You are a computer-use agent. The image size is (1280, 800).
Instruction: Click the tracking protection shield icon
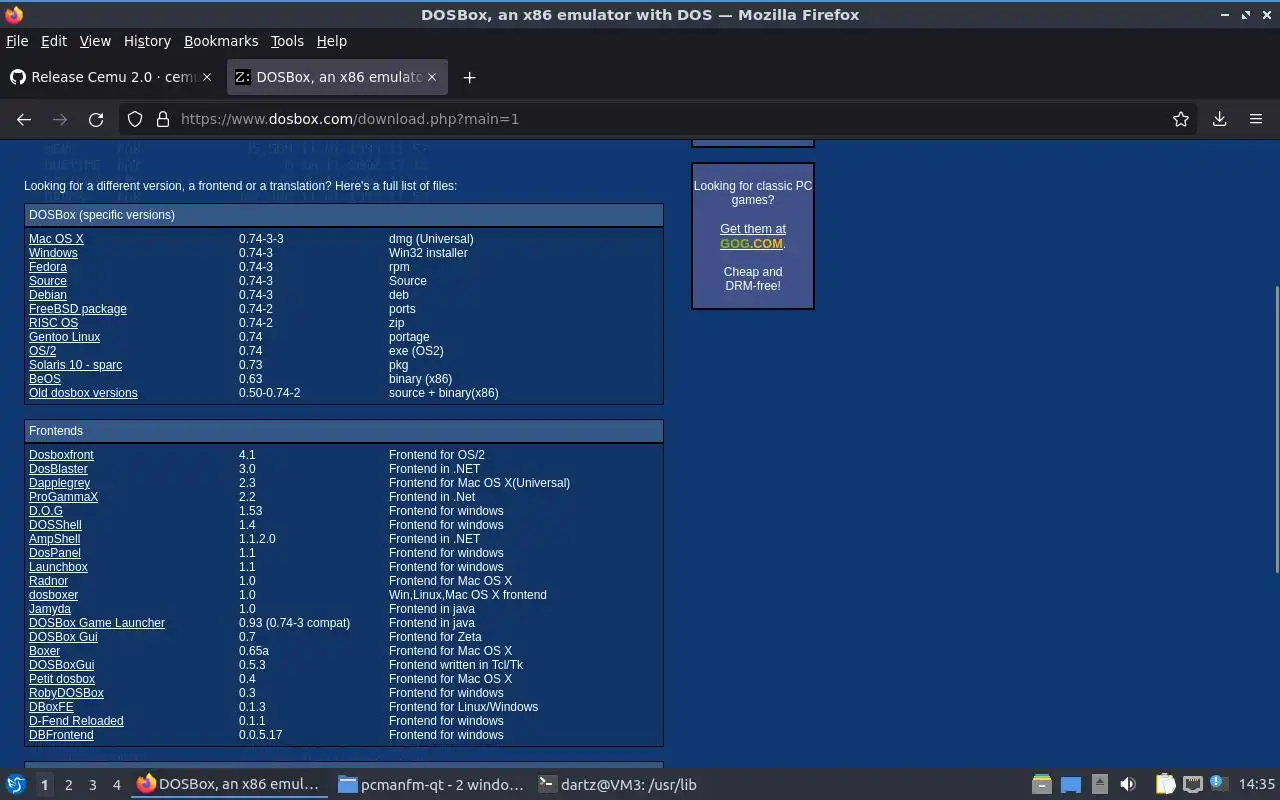pos(136,119)
